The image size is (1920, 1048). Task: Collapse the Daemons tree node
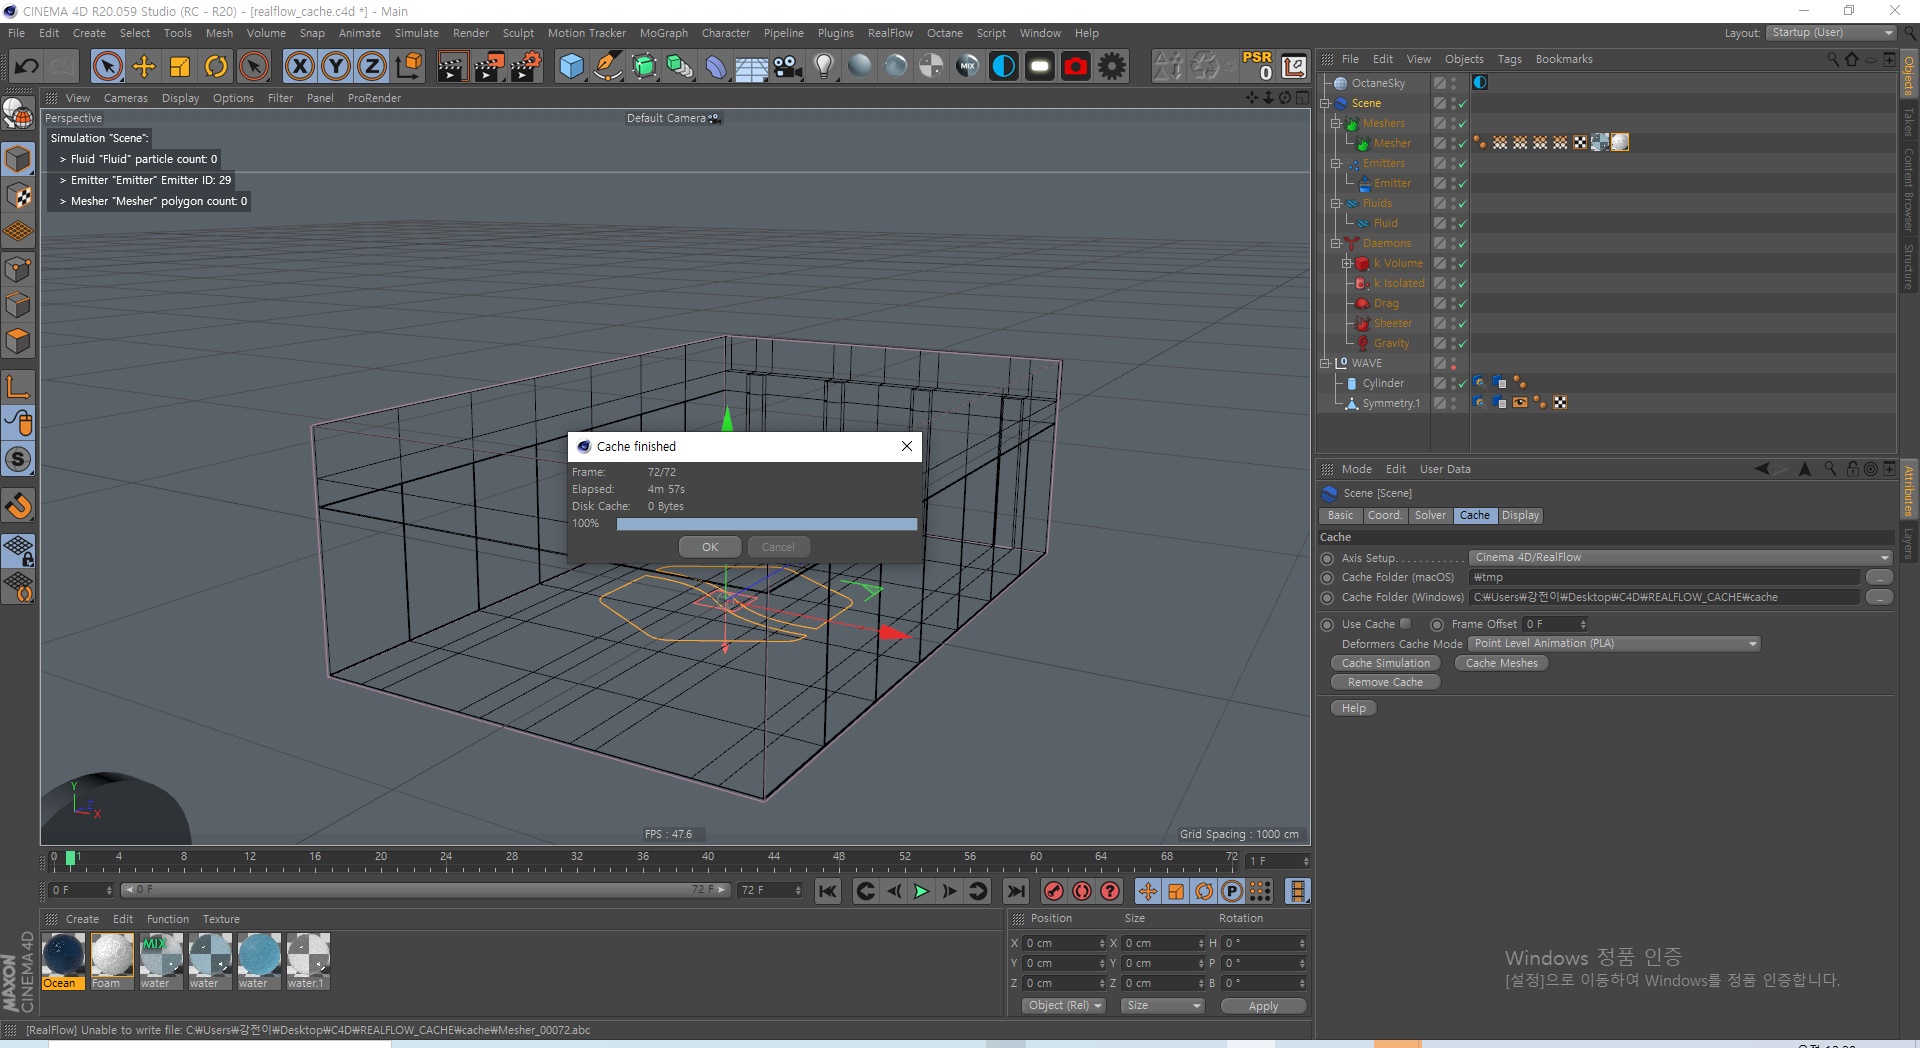coord(1335,243)
